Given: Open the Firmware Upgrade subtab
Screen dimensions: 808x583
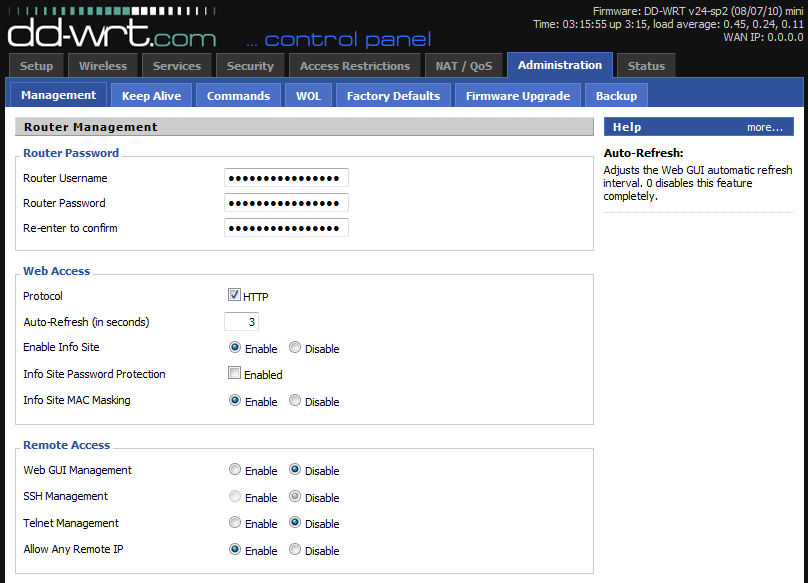Looking at the screenshot, I should click(x=517, y=96).
